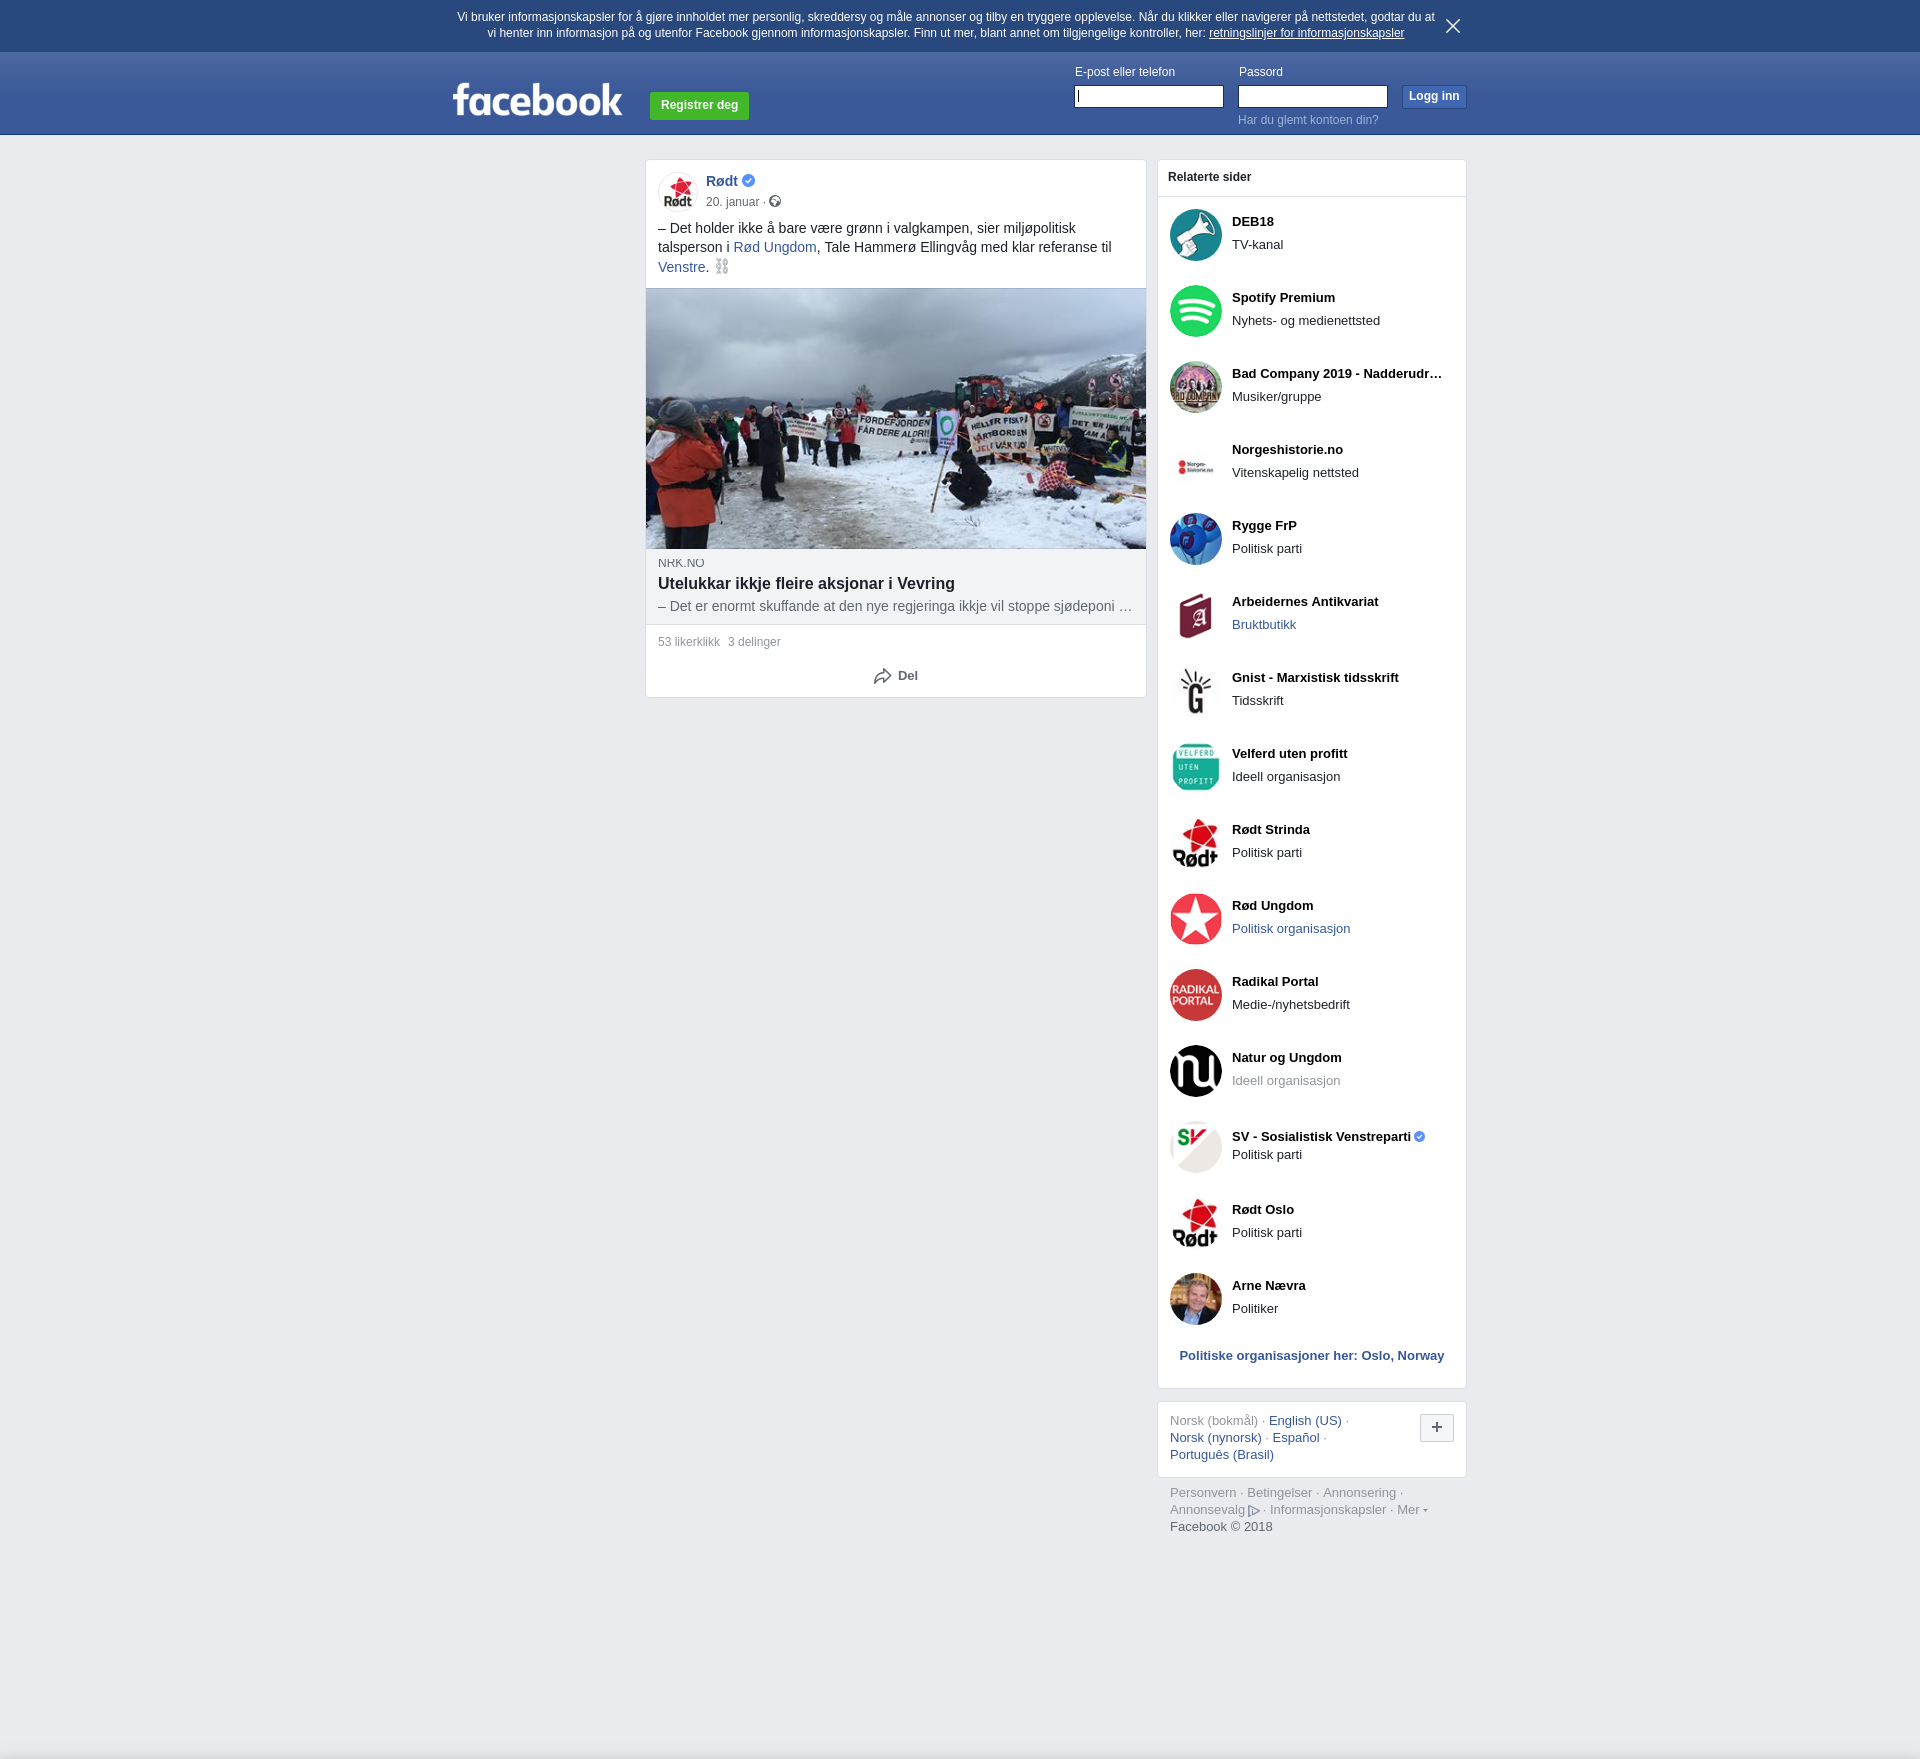Open the Rødt page profile picture
Image resolution: width=1920 pixels, height=1759 pixels.
coord(678,191)
